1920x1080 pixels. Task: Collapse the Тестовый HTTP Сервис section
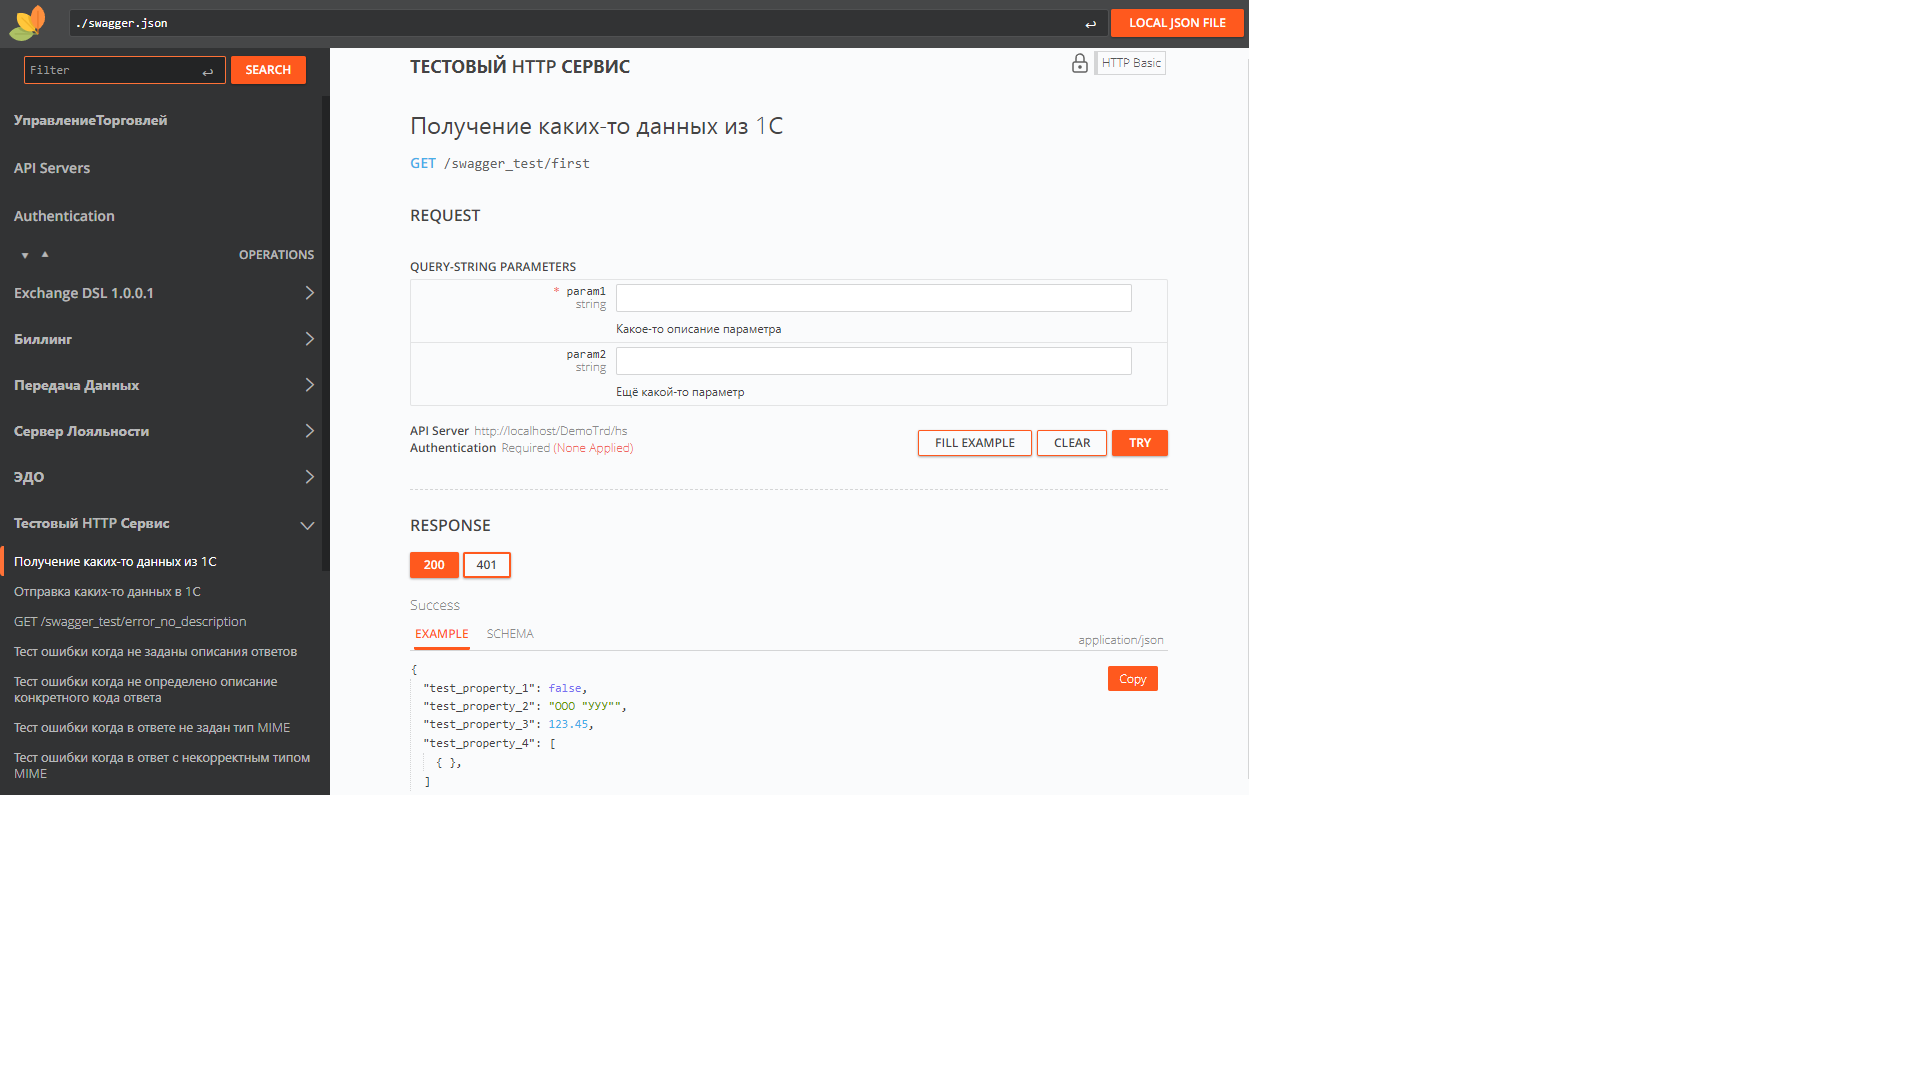click(x=307, y=525)
